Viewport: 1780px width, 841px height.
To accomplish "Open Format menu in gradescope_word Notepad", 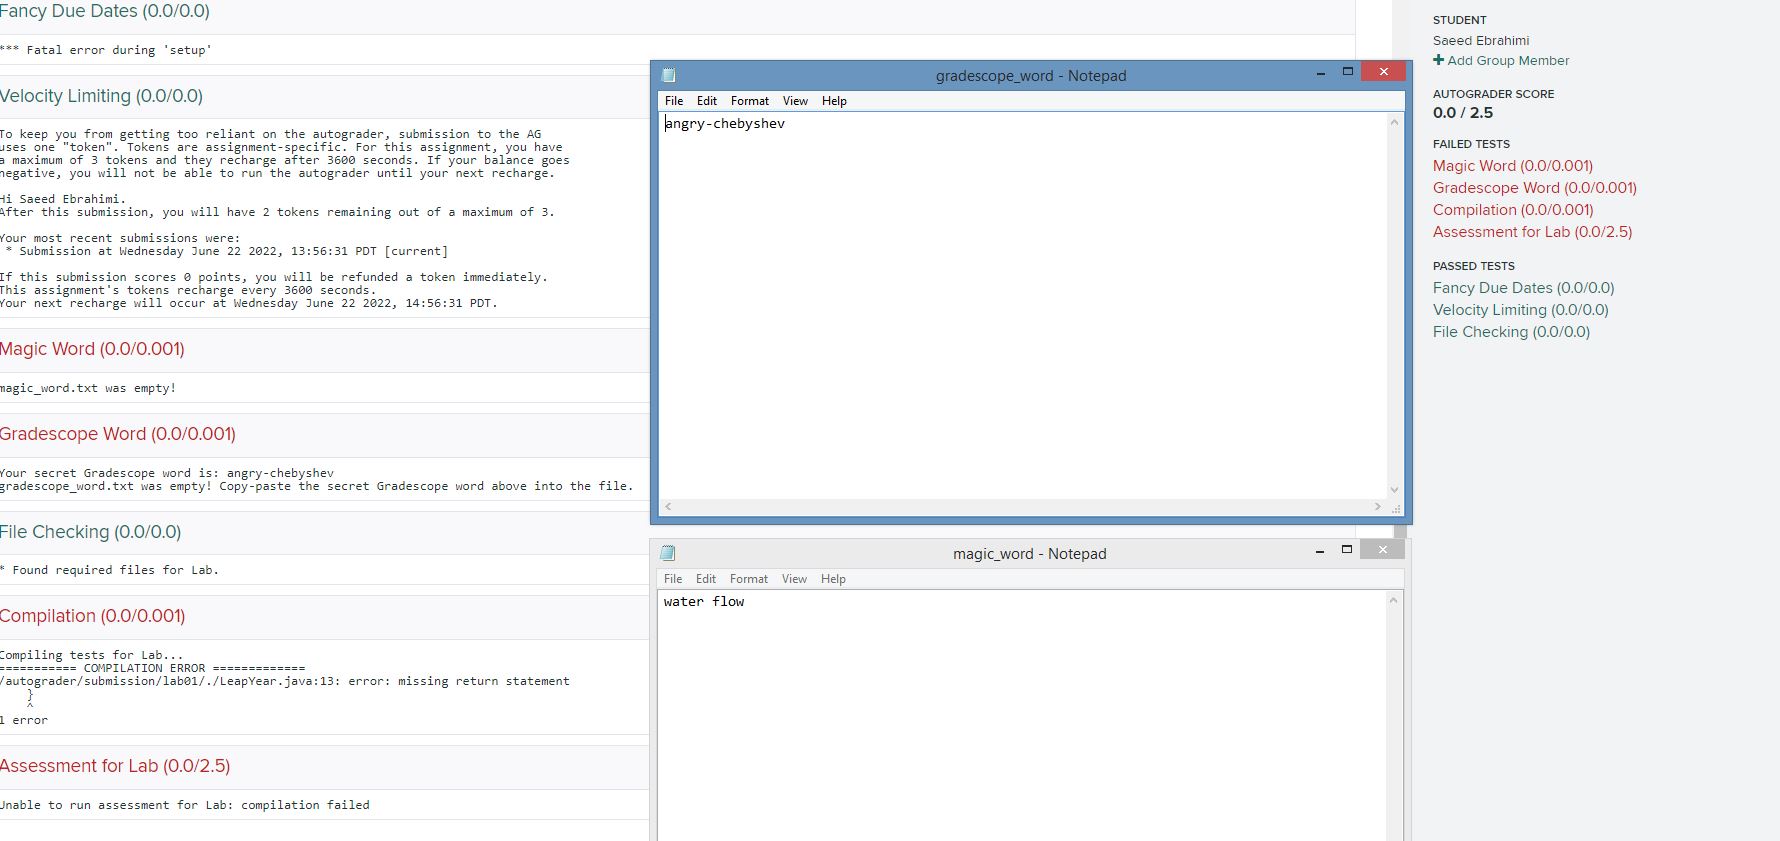I will click(x=749, y=101).
